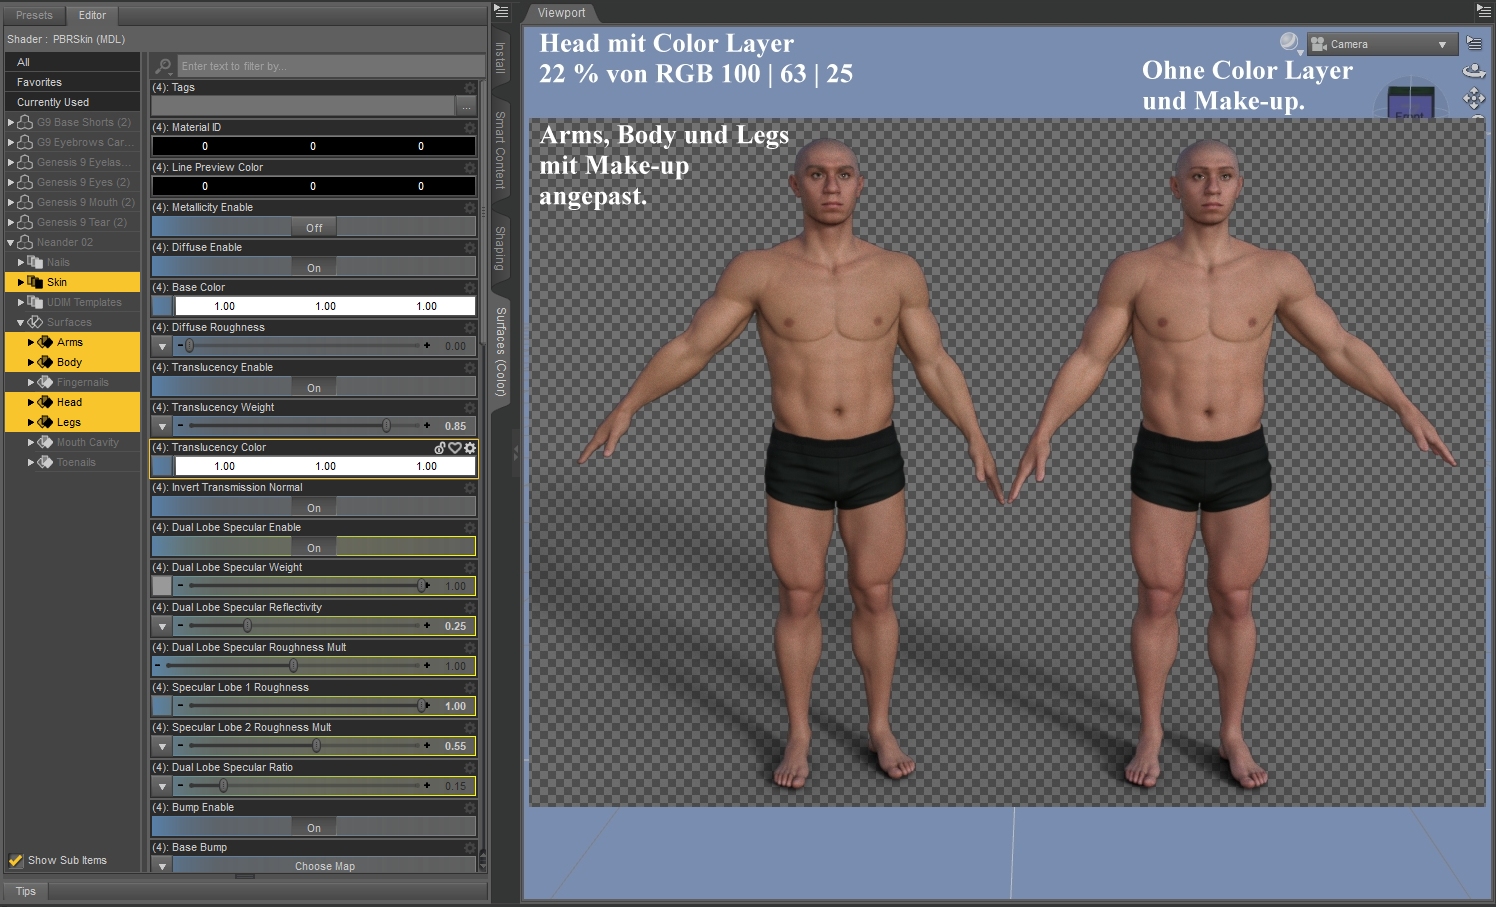Select the viewport pan camera control

(x=1474, y=98)
